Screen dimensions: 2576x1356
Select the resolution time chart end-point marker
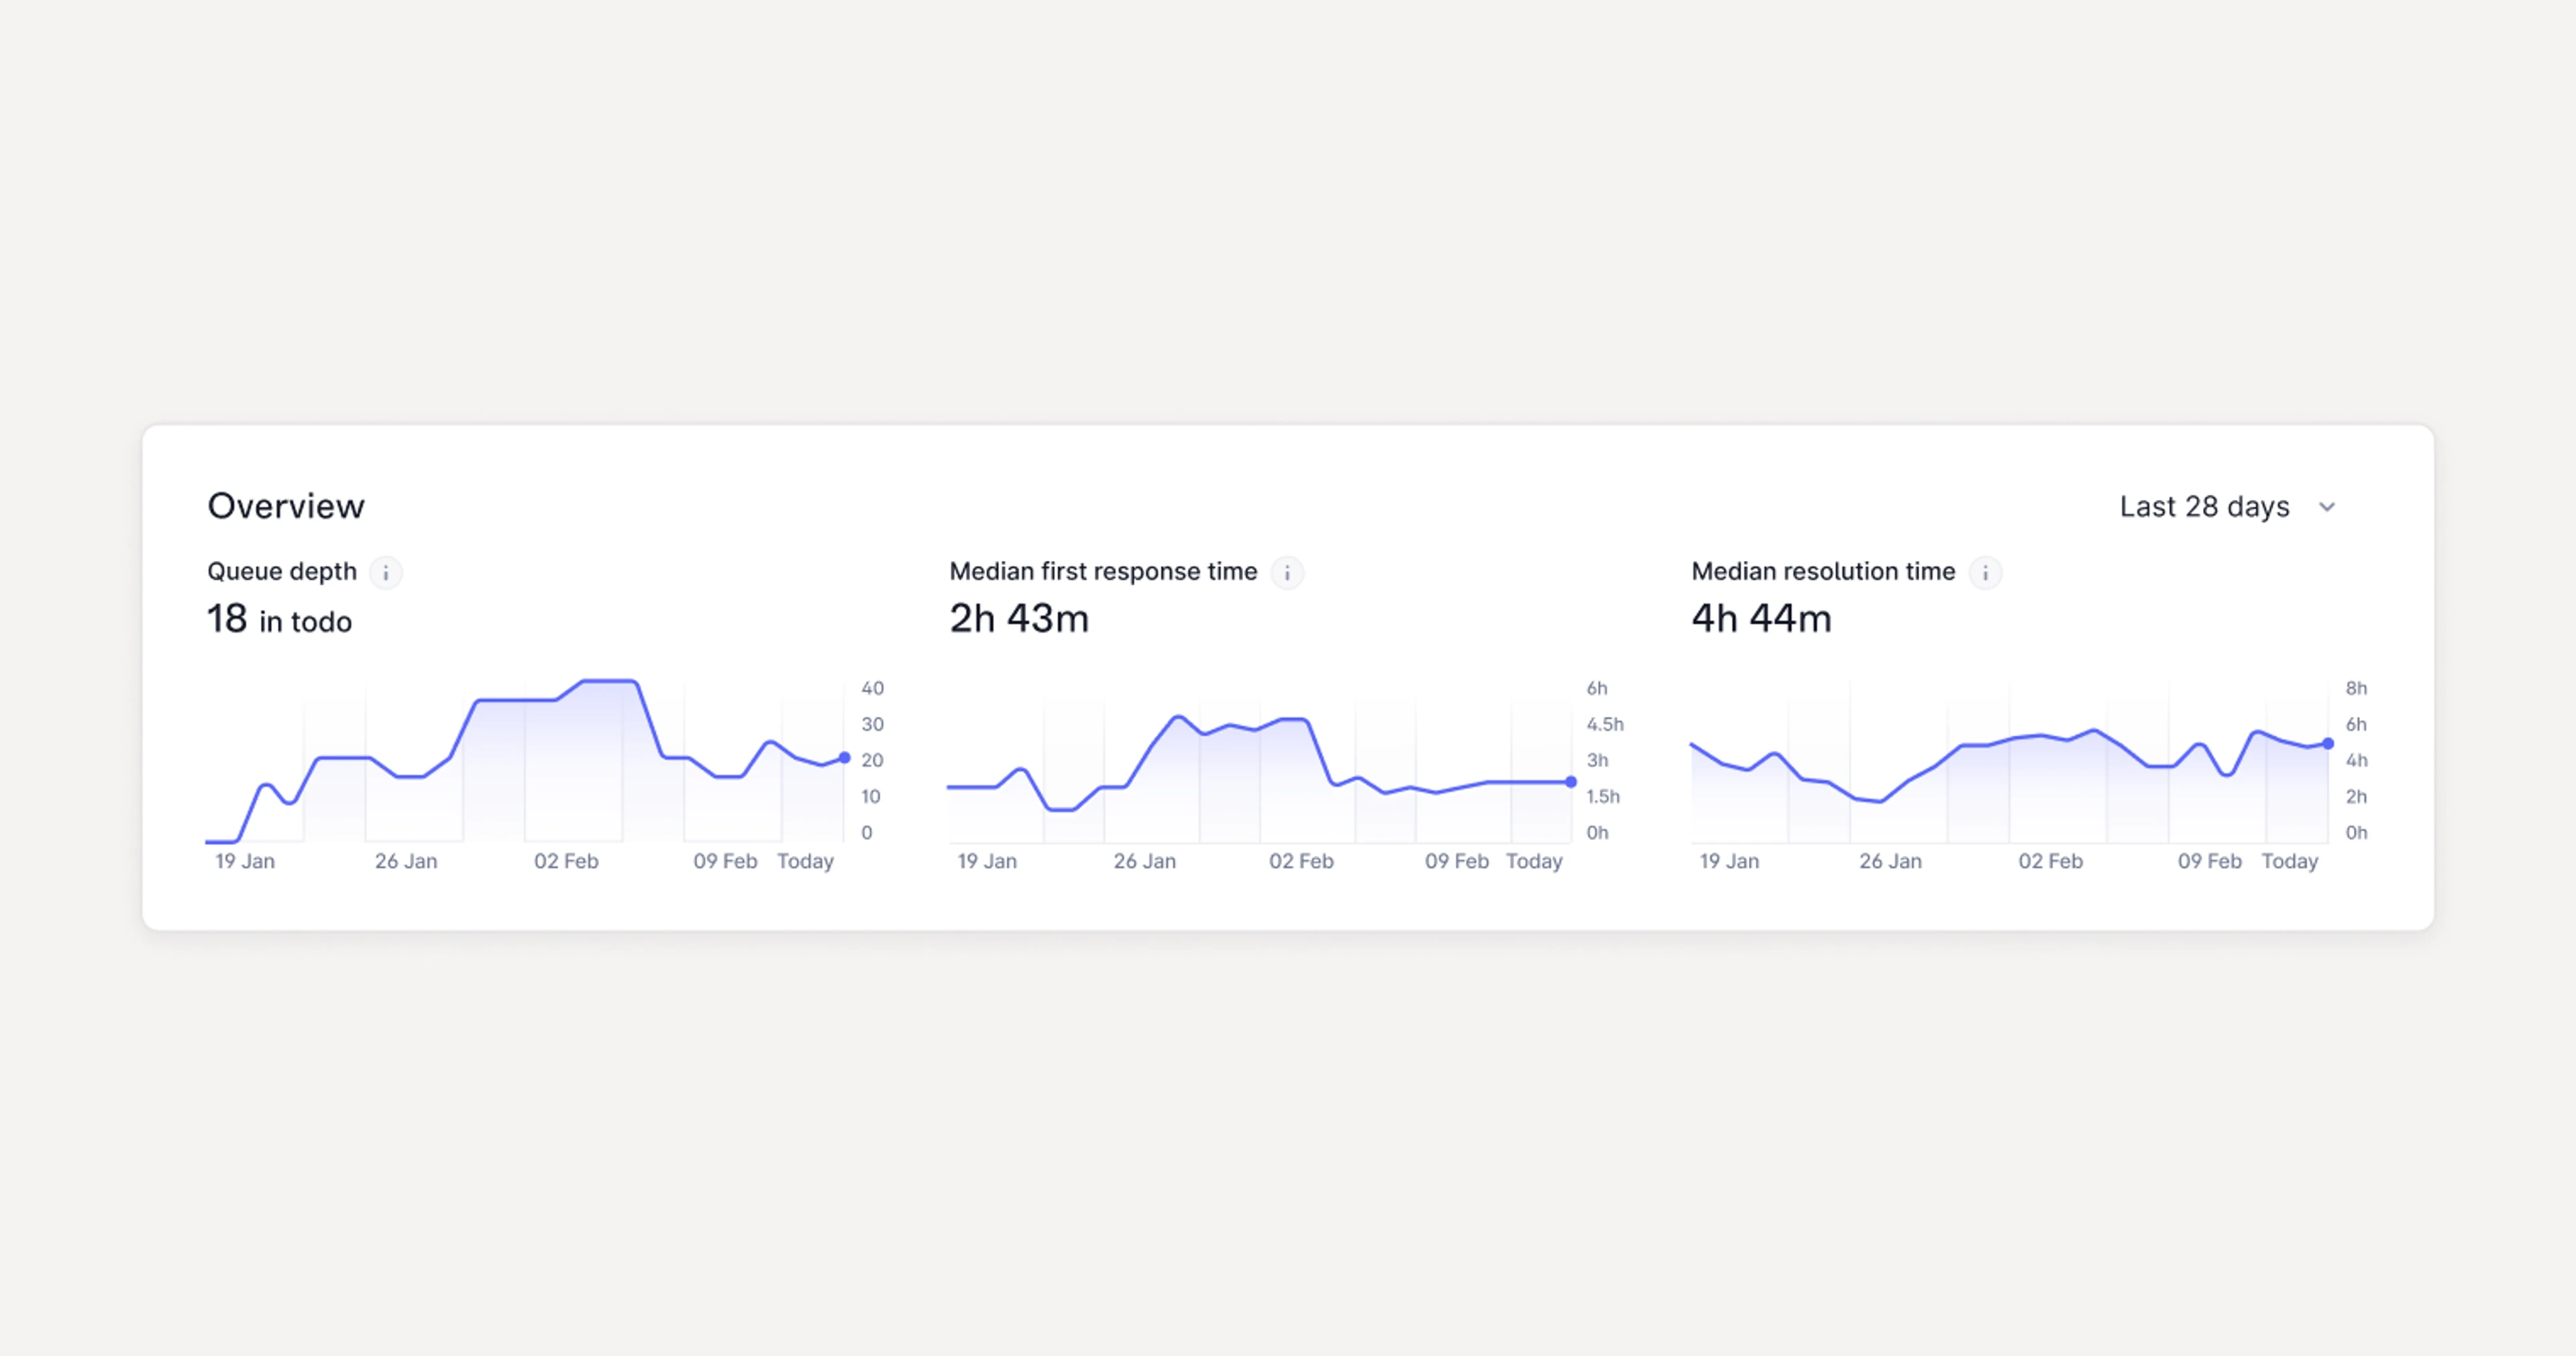pos(2328,744)
